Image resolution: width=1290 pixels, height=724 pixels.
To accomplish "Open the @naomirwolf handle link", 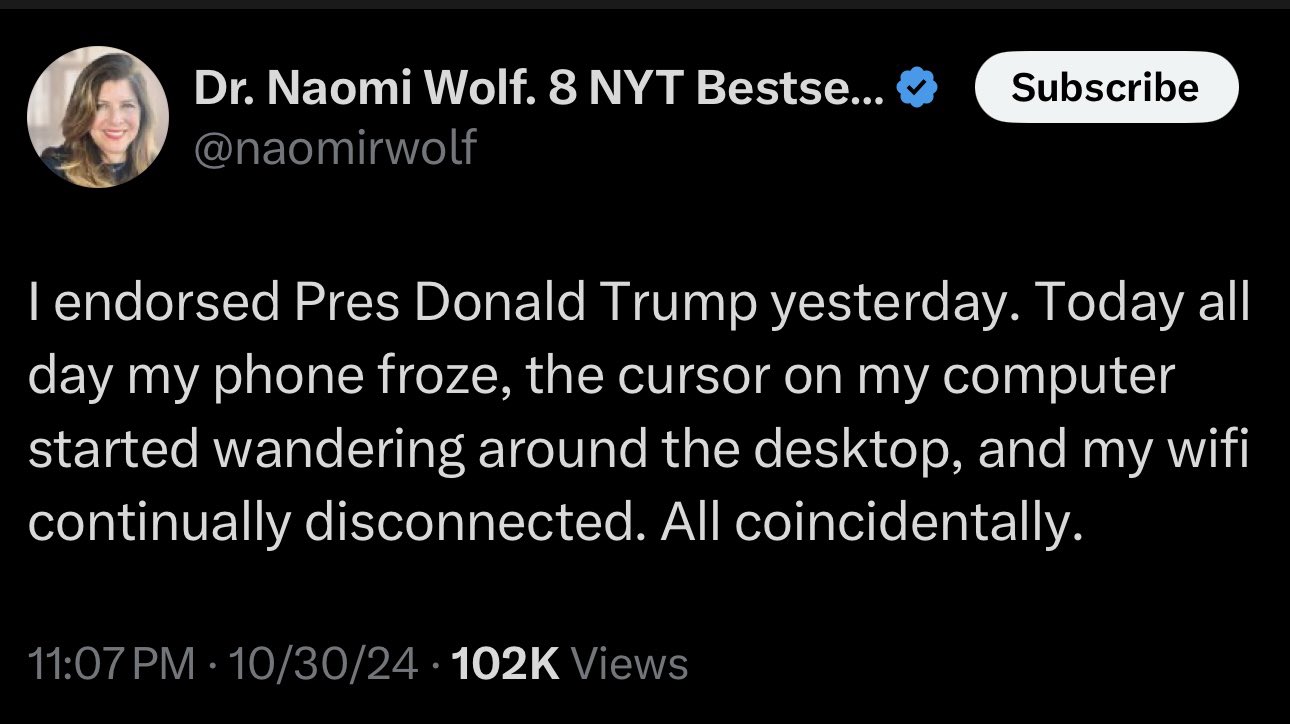I will tap(335, 148).
